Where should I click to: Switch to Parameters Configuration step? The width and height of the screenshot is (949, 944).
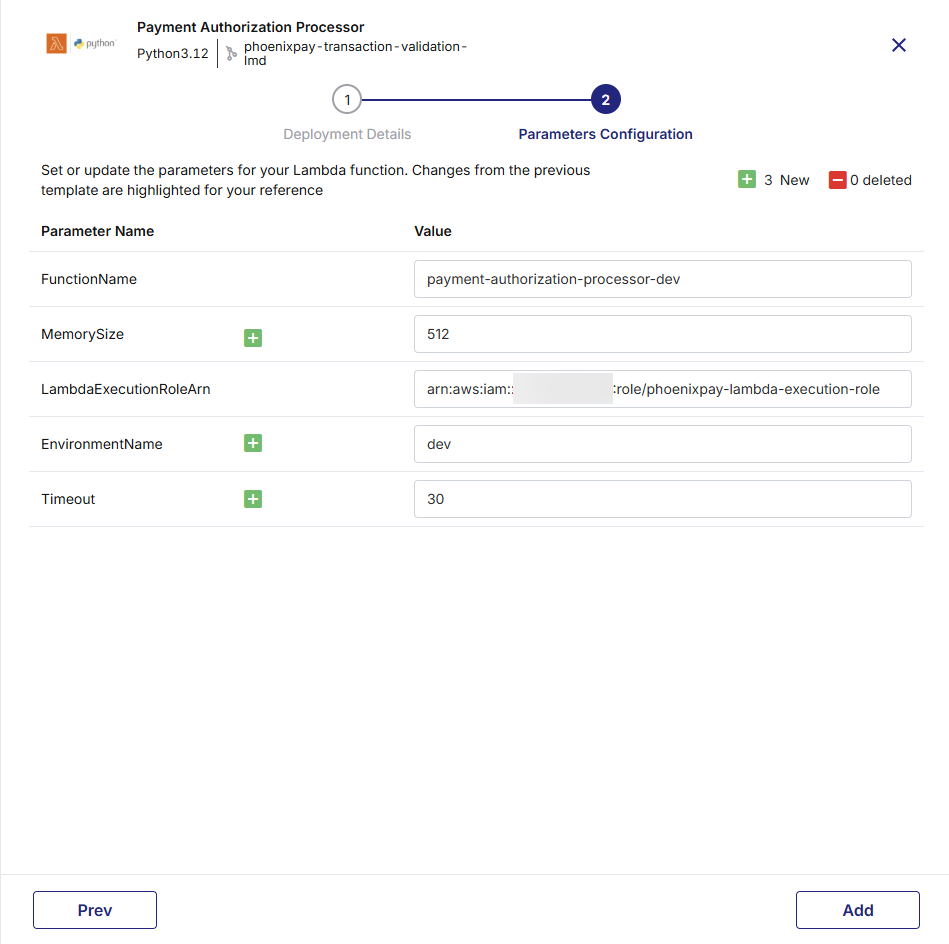click(x=605, y=133)
